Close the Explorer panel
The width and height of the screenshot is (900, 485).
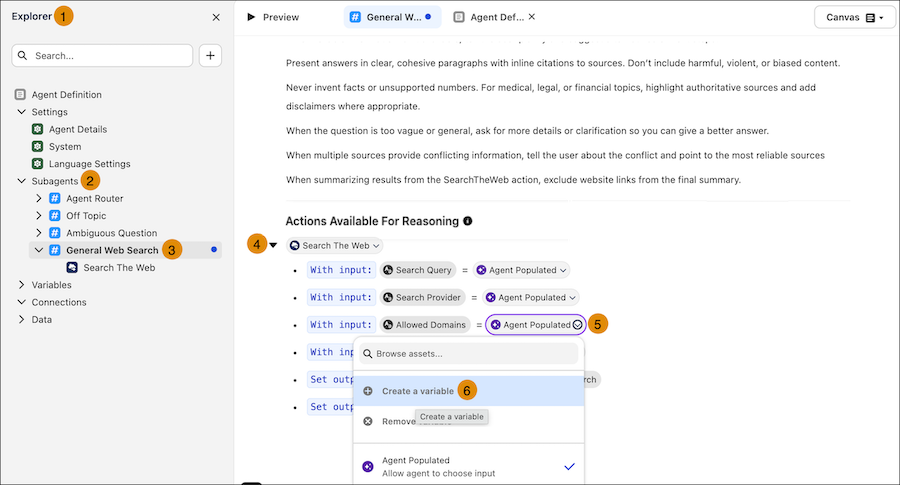216,17
